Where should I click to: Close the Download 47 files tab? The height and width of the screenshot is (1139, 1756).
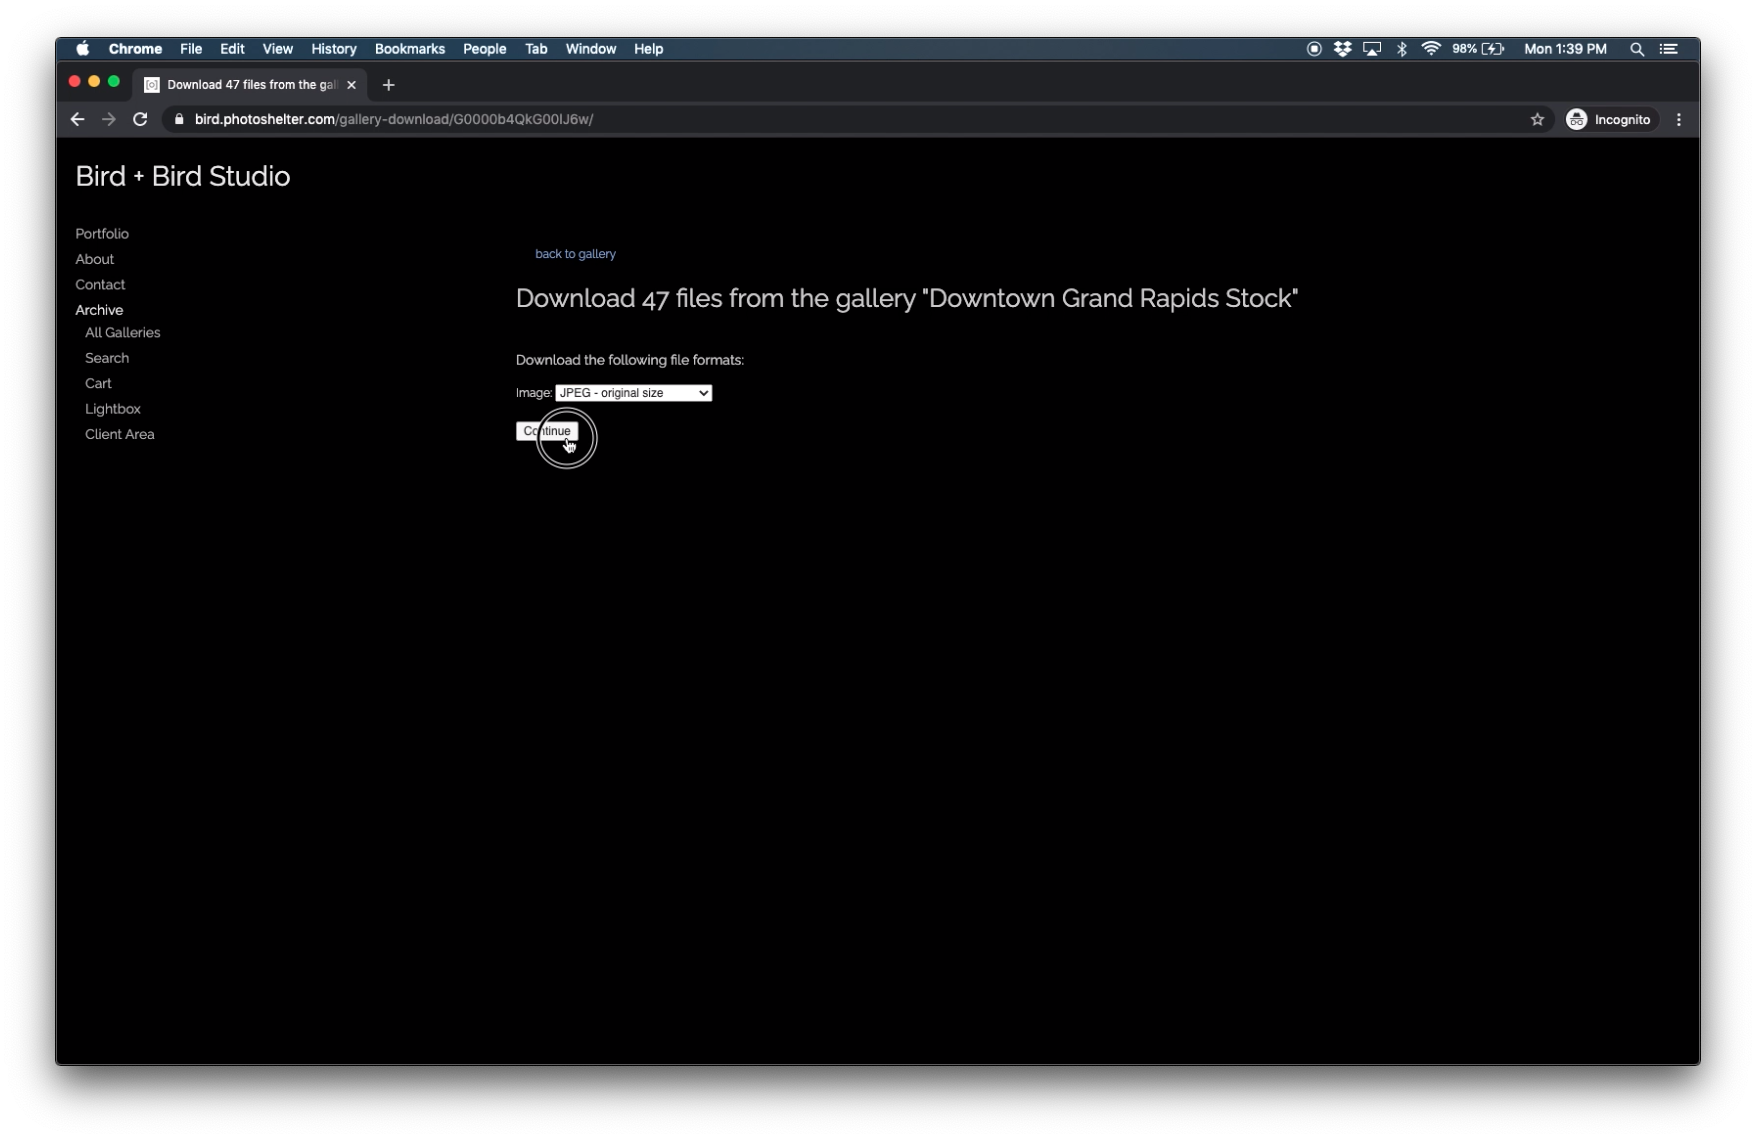(351, 85)
